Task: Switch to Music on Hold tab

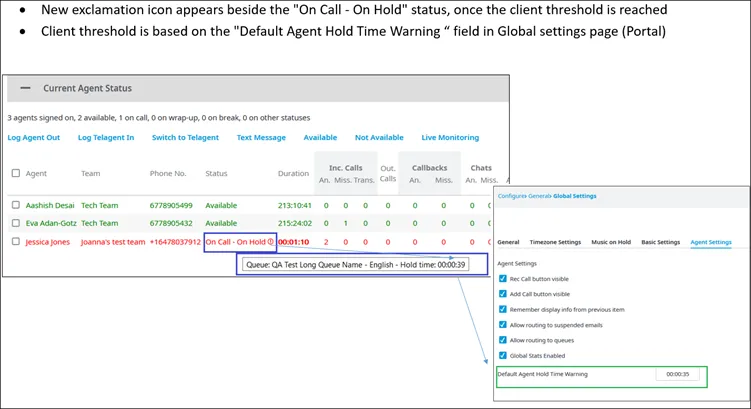Action: tap(611, 242)
